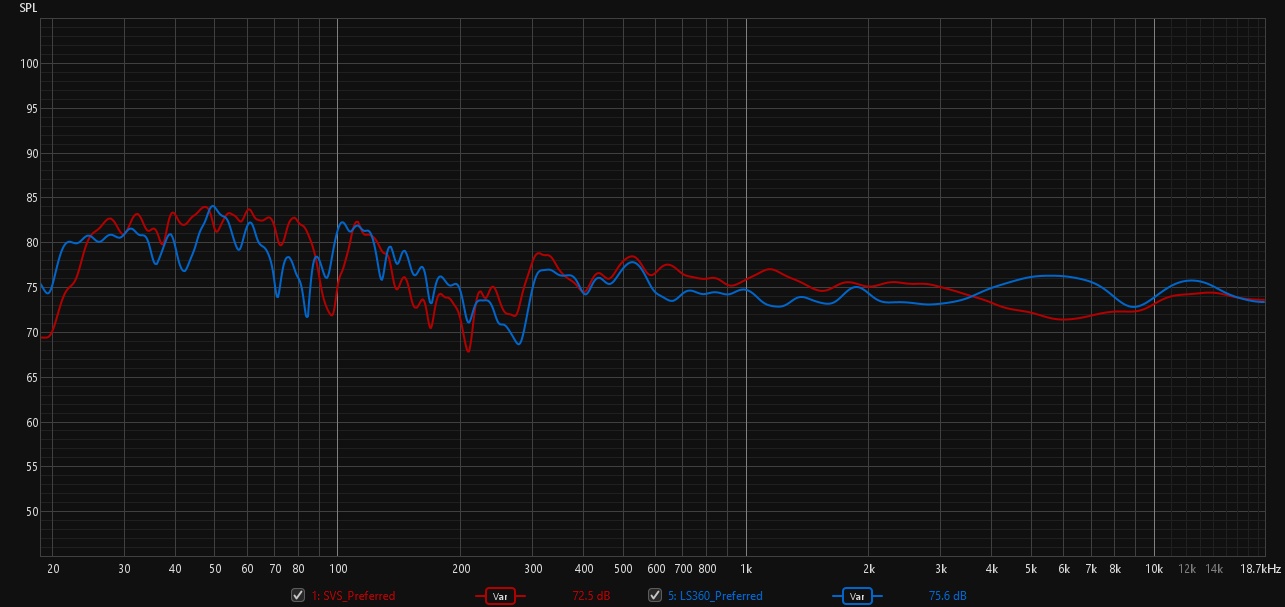Screen dimensions: 1285x607
Task: Click the 100 dB level axis label
Action: pos(29,64)
